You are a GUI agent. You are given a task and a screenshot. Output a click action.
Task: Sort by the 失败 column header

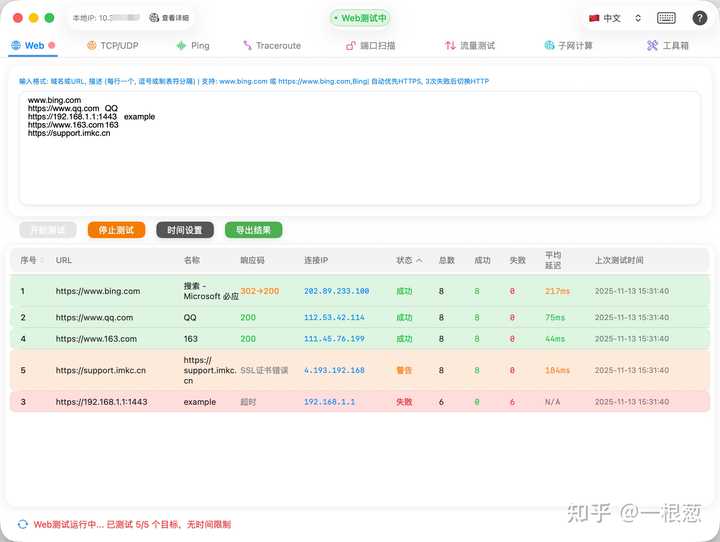coord(518,260)
